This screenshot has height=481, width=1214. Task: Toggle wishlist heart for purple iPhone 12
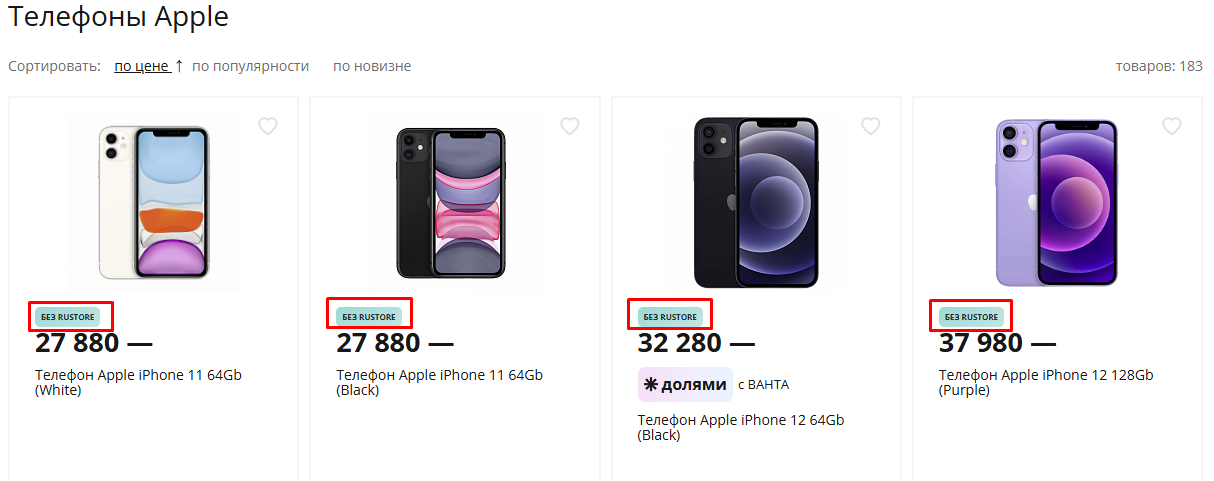click(x=1172, y=126)
